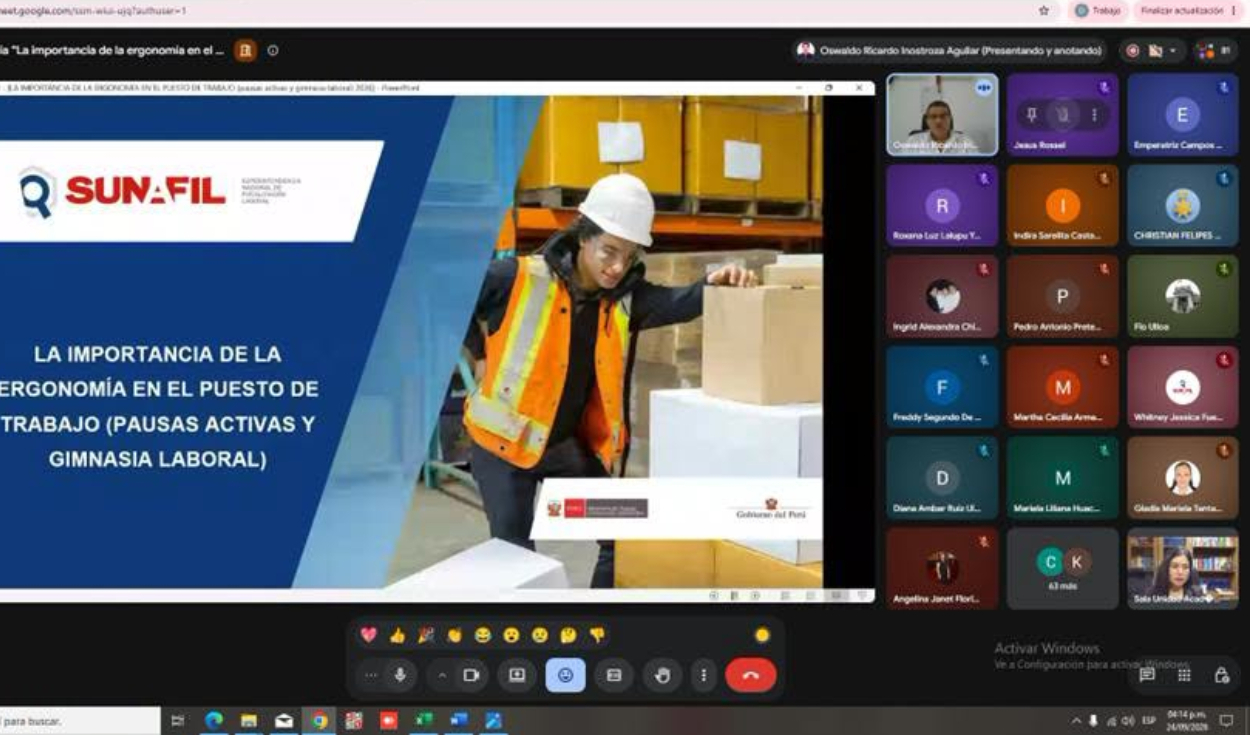Toggle the captions button

point(614,675)
